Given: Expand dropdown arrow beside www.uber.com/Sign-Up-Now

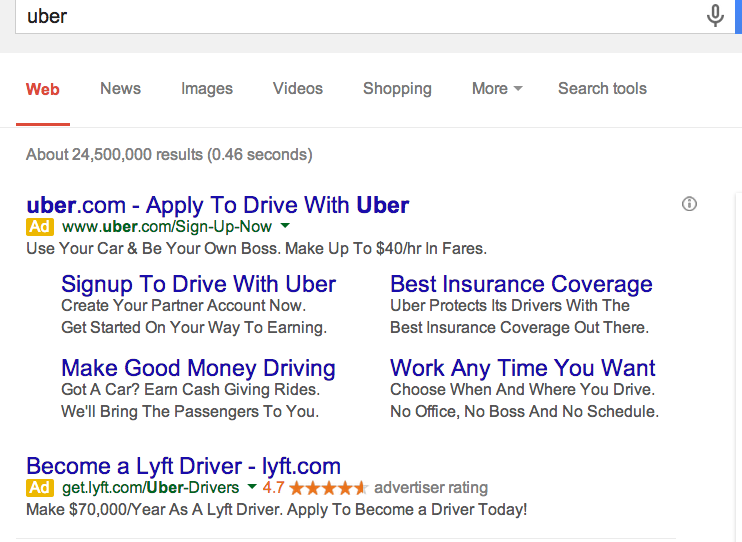Looking at the screenshot, I should 285,226.
